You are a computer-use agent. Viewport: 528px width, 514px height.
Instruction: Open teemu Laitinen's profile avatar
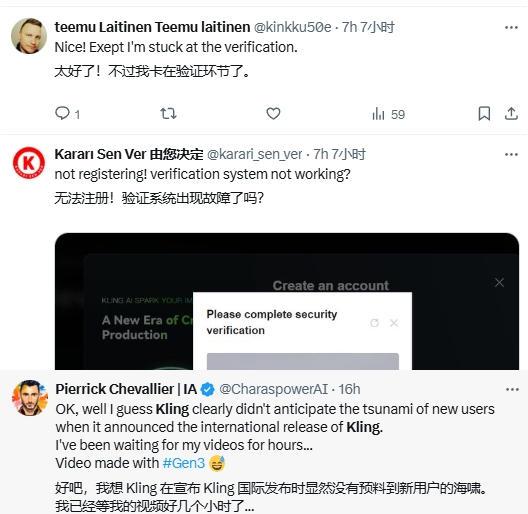coord(29,36)
